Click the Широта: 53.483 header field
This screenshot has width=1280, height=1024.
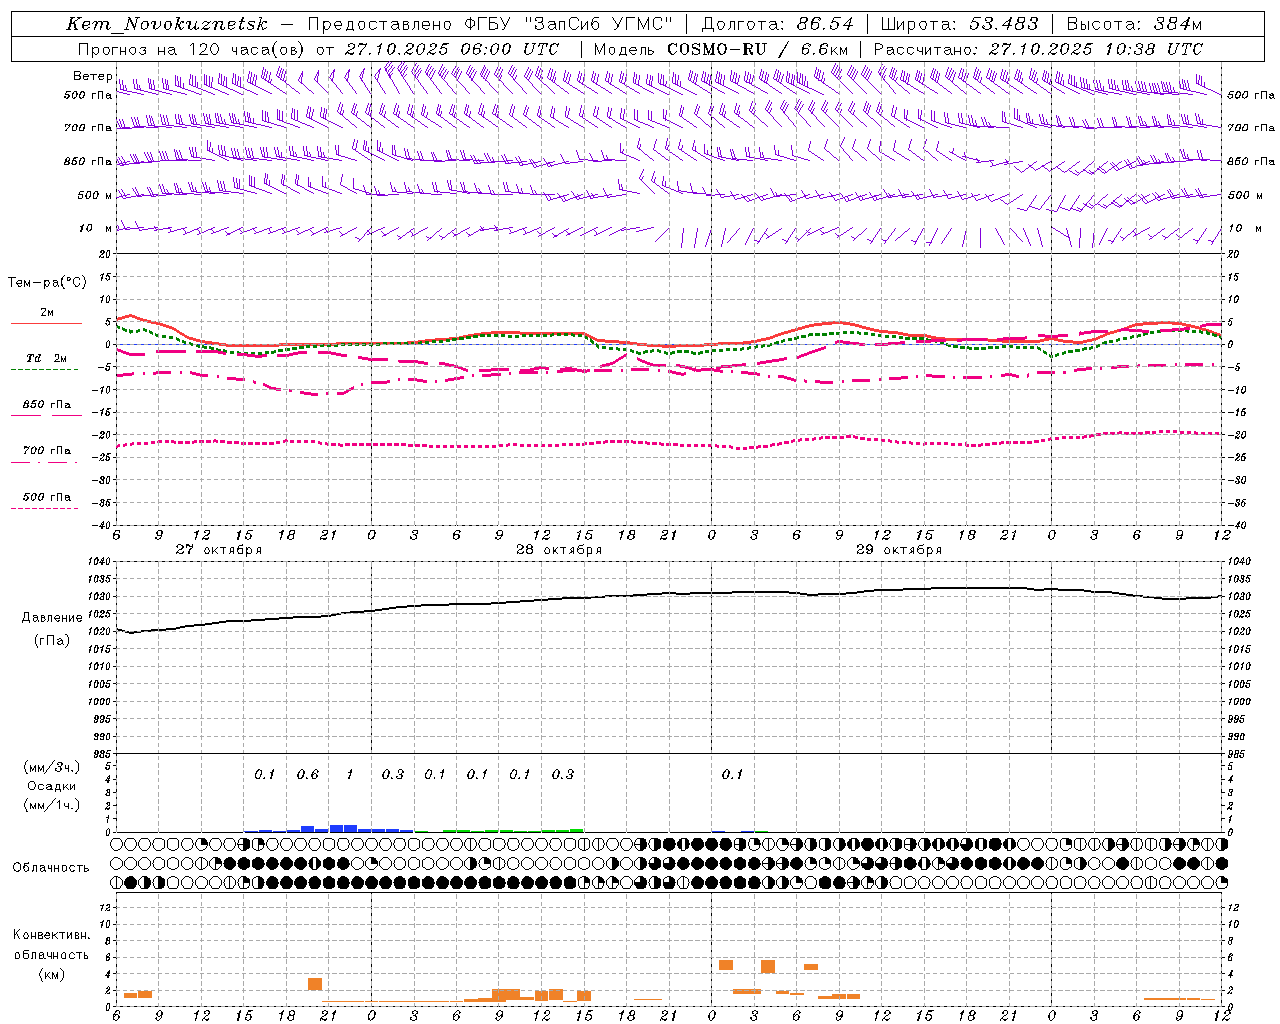coord(959,24)
